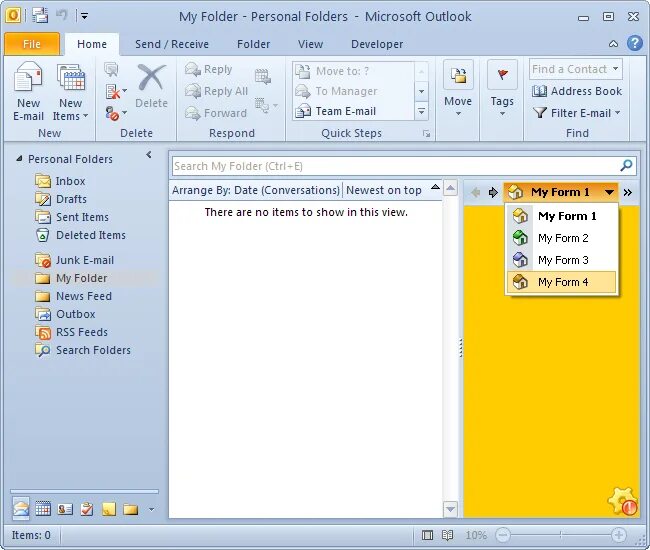This screenshot has width=650, height=550.
Task: Click the Send/Receive All Folders quick access icon
Action: [40, 16]
